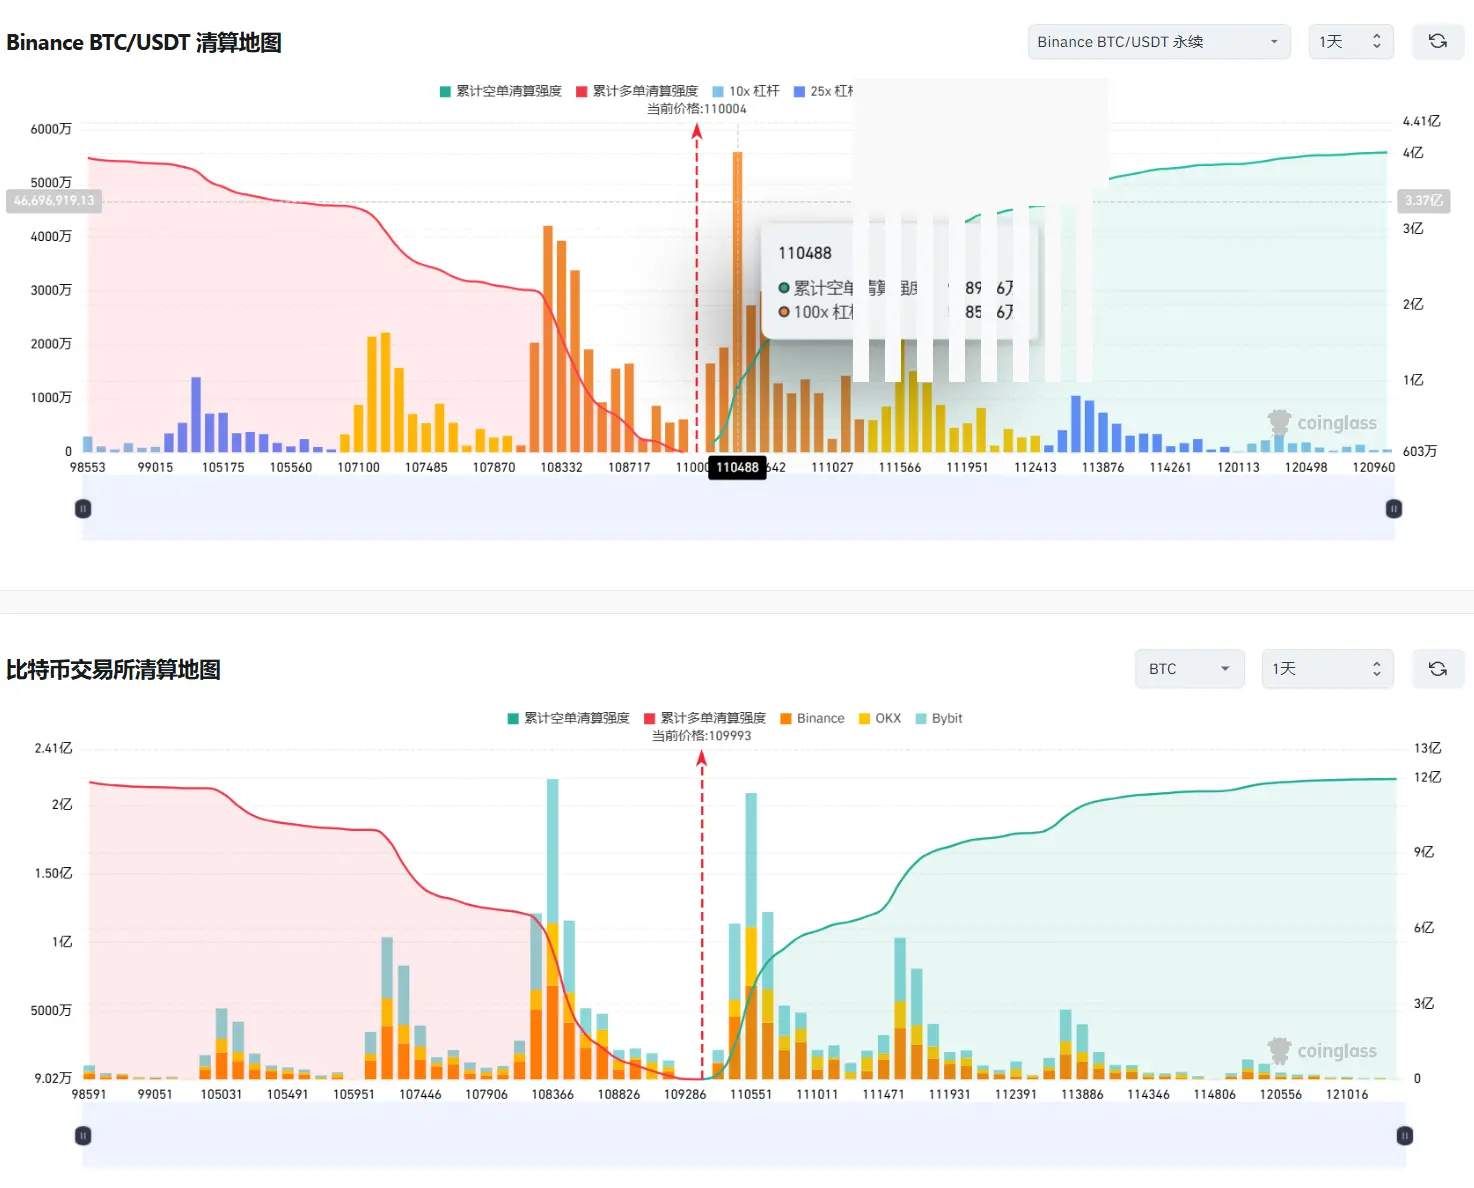This screenshot has width=1474, height=1188.
Task: Click the 当前价格:109993 label
Action: (x=702, y=736)
